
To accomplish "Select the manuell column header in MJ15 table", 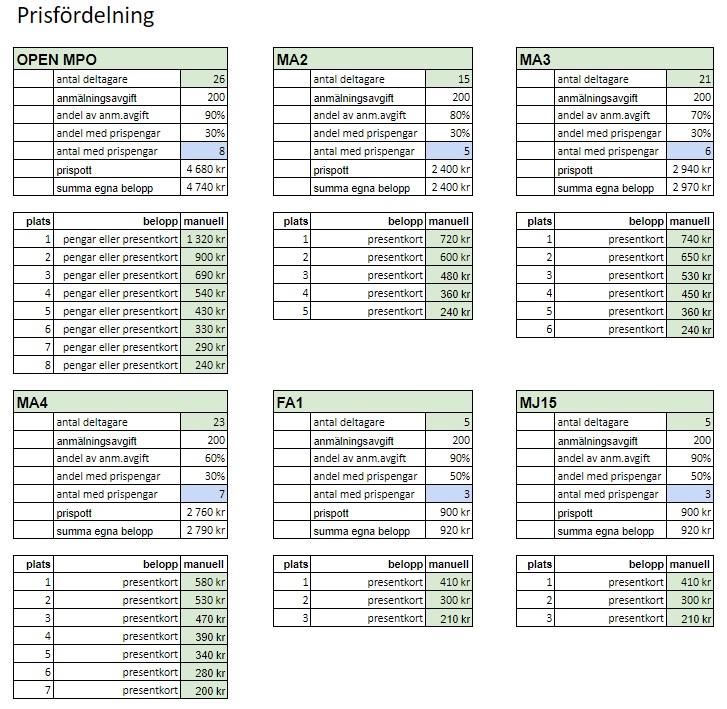I will pos(690,564).
